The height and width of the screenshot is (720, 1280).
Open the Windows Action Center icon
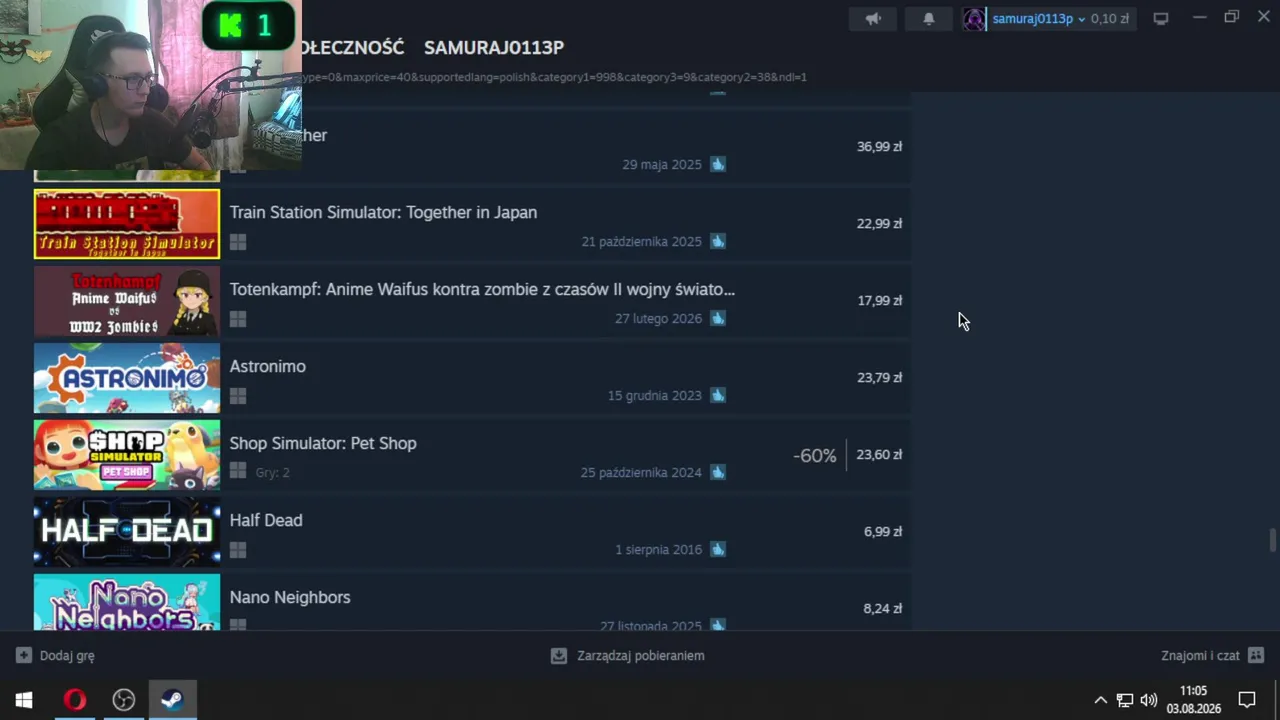coord(1247,700)
